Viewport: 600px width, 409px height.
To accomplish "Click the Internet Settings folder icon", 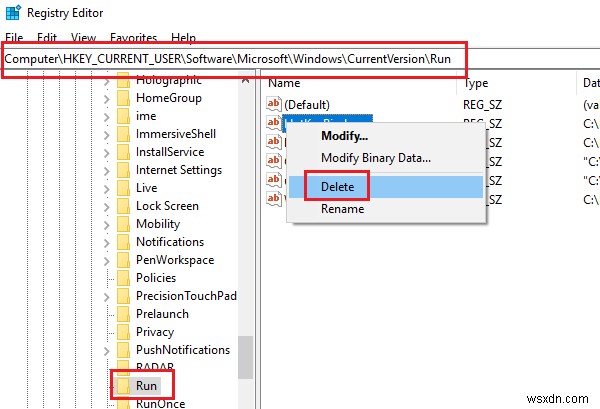I will tap(123, 170).
